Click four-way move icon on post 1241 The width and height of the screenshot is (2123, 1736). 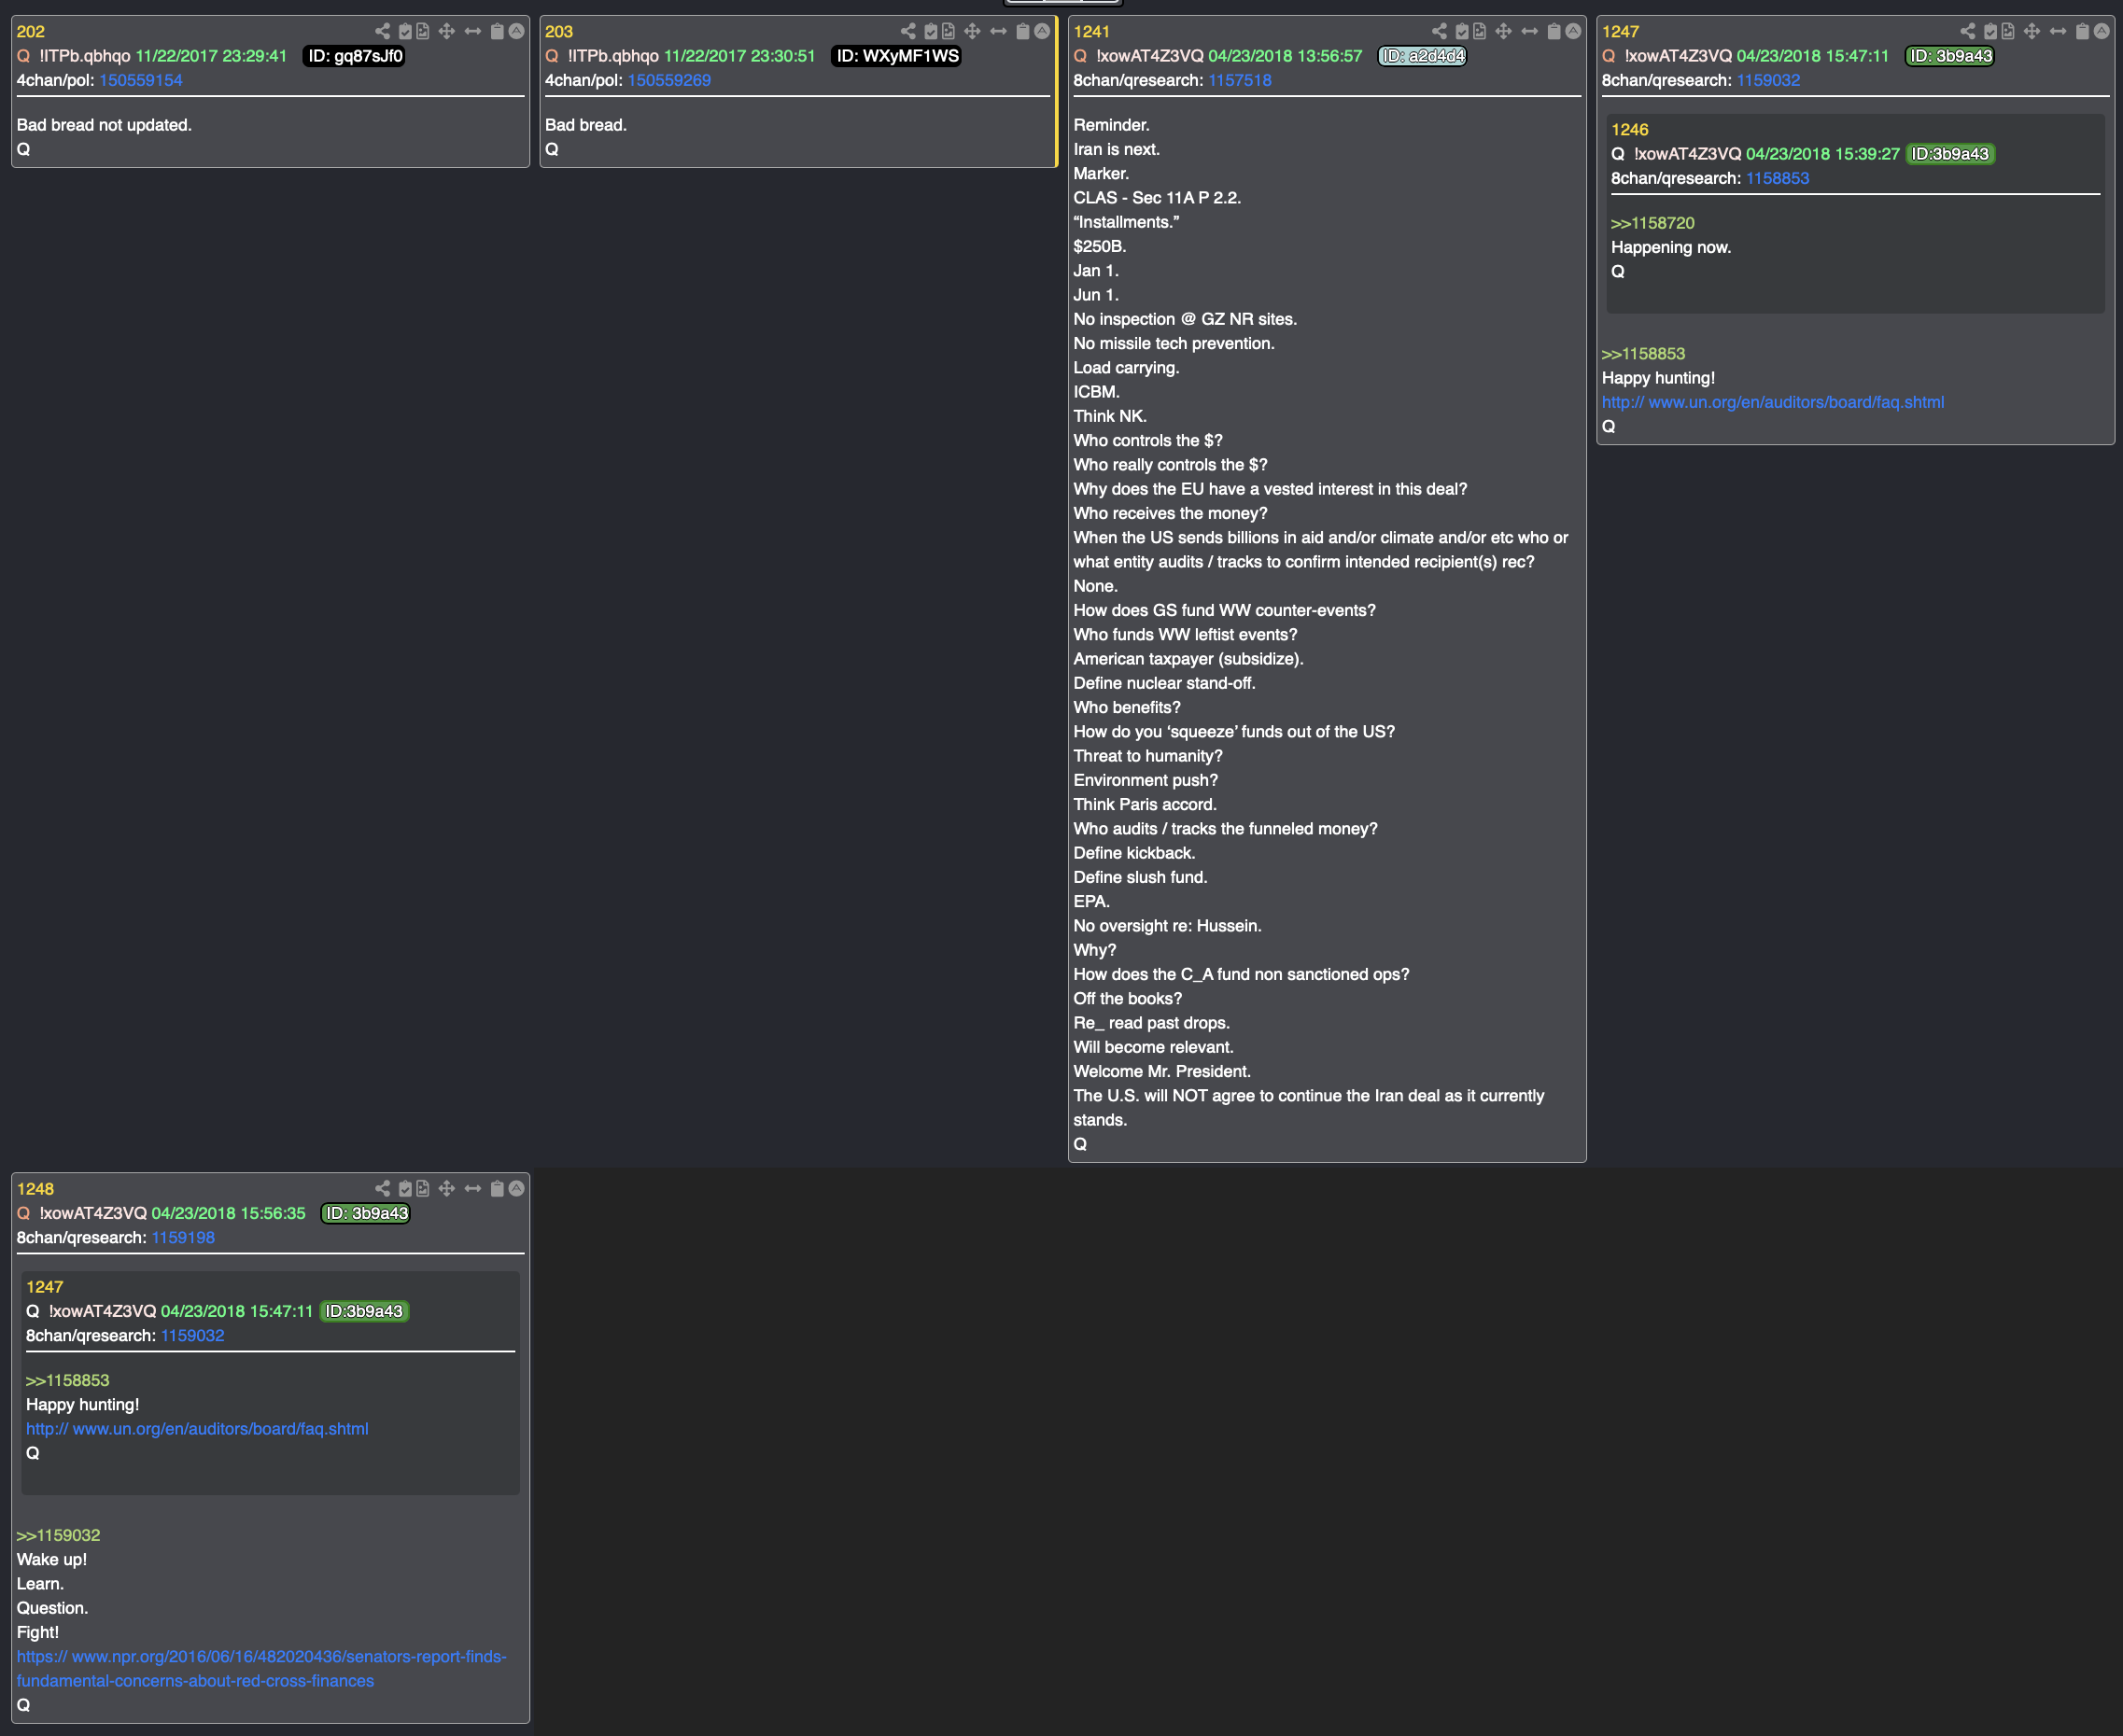pyautogui.click(x=1503, y=31)
